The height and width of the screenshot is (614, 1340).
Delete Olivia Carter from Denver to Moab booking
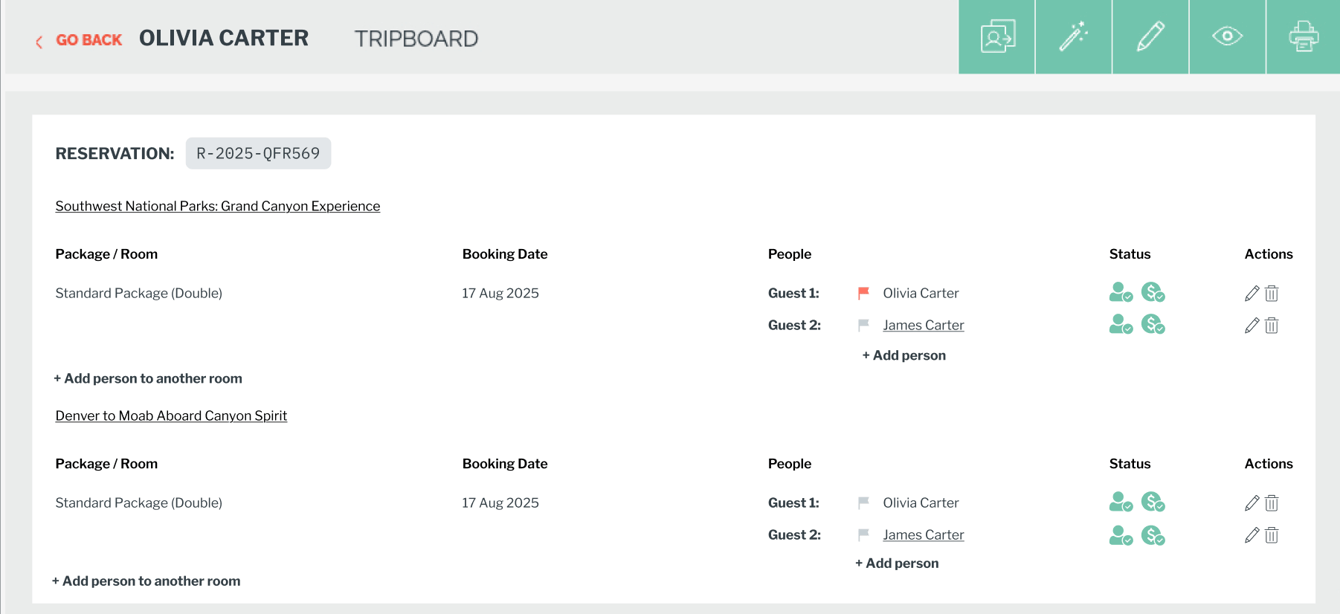(1272, 503)
